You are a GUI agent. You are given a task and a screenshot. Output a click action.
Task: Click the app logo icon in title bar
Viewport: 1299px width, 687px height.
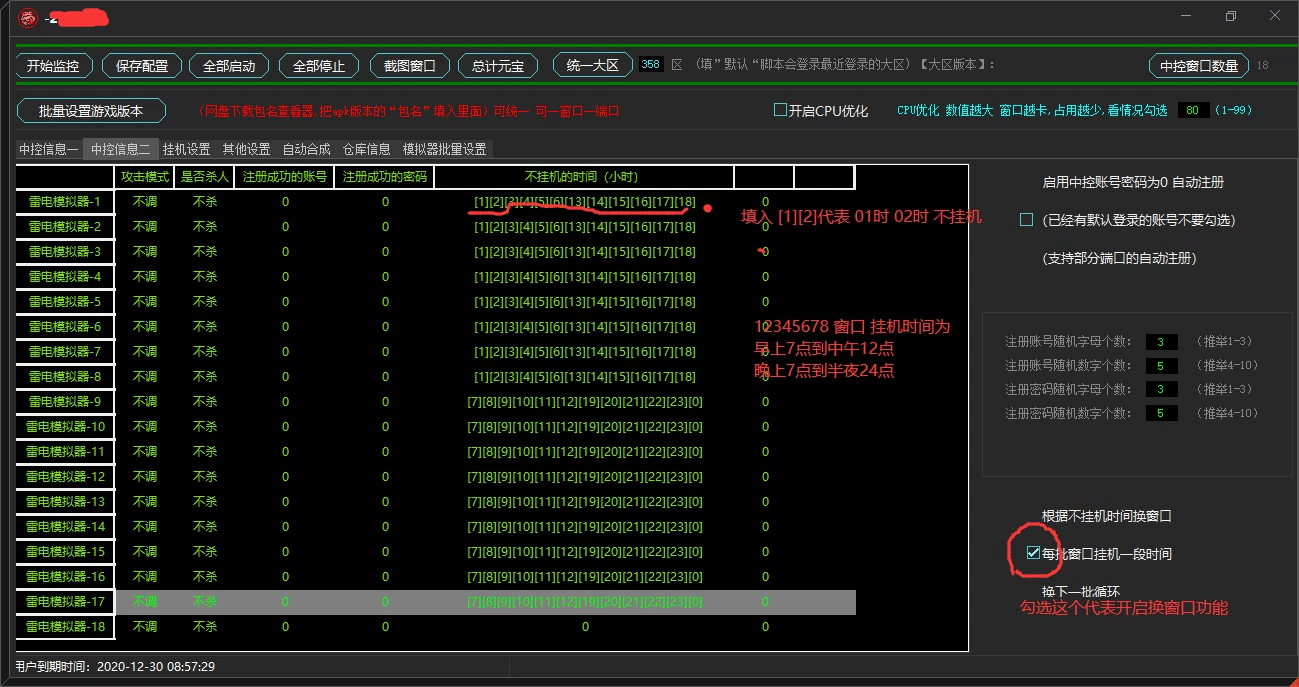coord(27,17)
